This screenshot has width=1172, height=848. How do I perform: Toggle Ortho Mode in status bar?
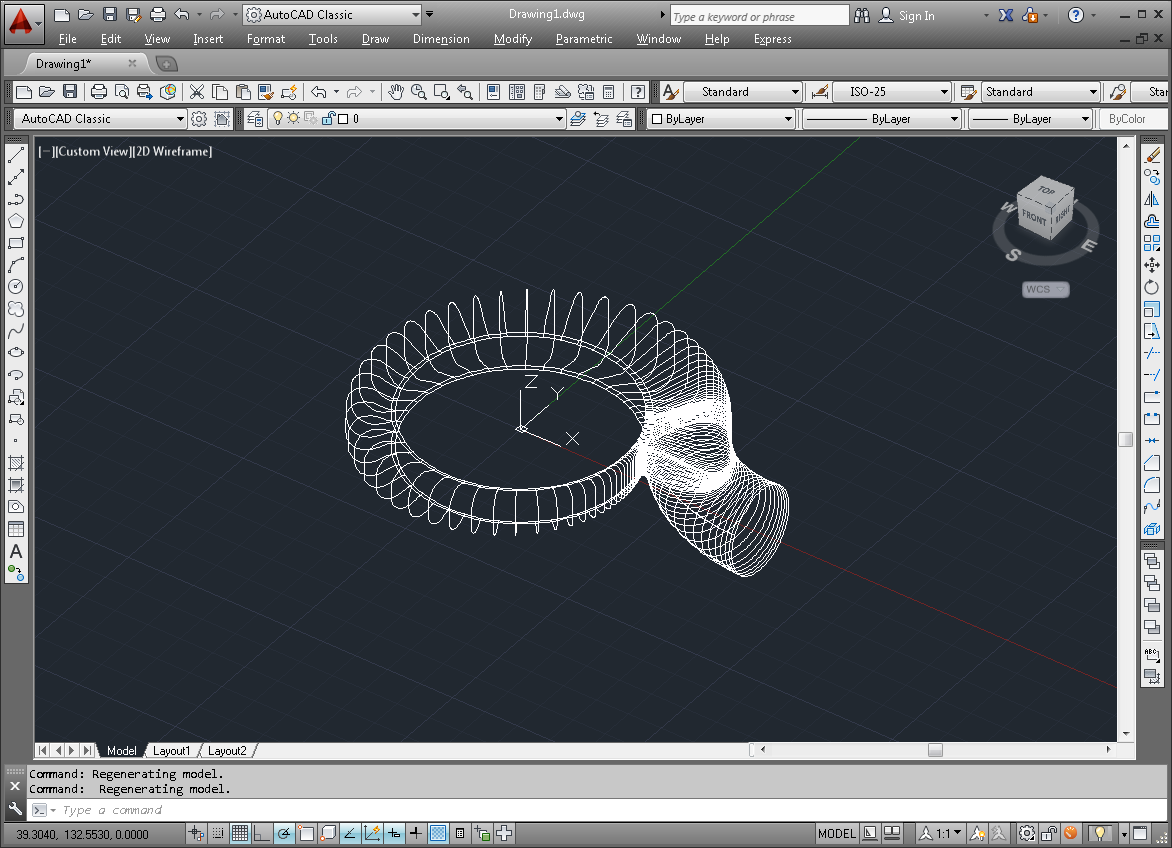[262, 833]
